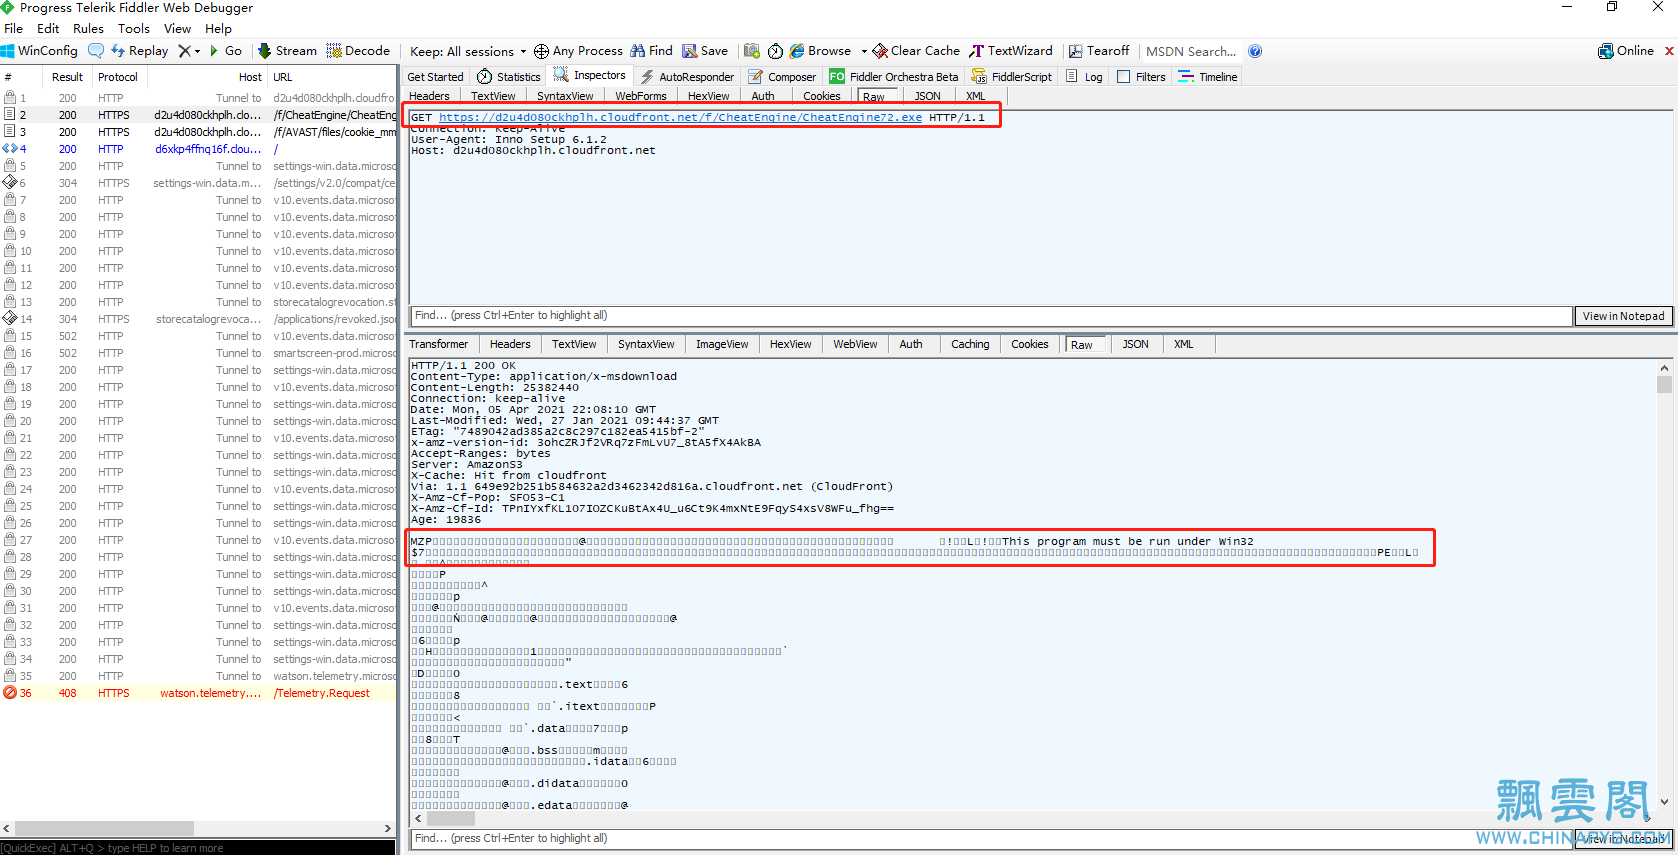Select request Cookies inspector tab
This screenshot has width=1678, height=855.
click(x=822, y=96)
